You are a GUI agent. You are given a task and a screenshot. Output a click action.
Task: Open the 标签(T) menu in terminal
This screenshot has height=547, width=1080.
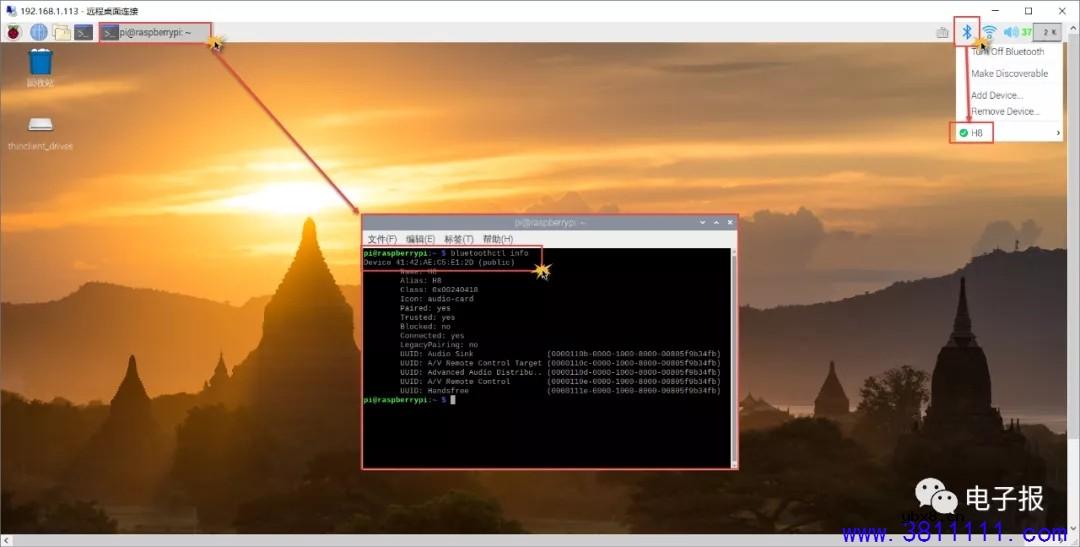tap(459, 240)
